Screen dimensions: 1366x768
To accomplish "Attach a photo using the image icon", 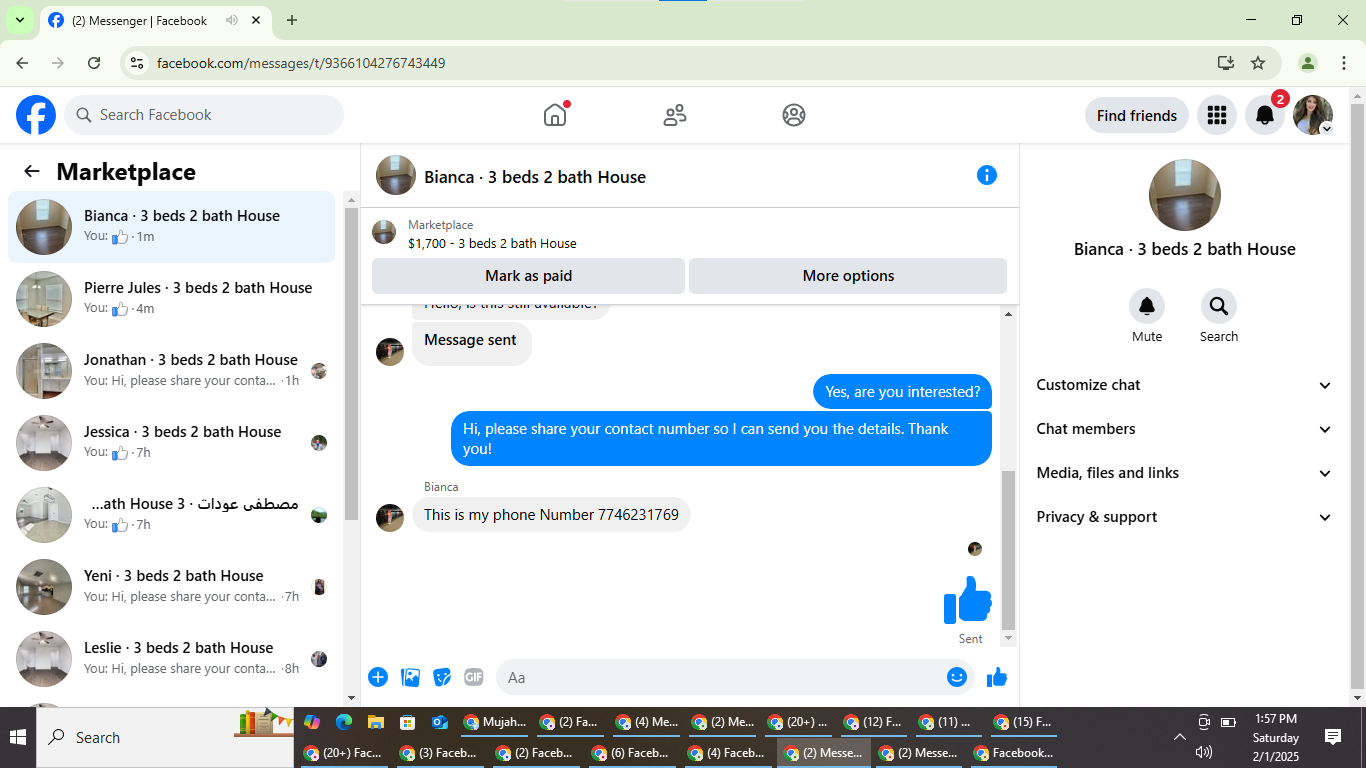I will tap(410, 677).
